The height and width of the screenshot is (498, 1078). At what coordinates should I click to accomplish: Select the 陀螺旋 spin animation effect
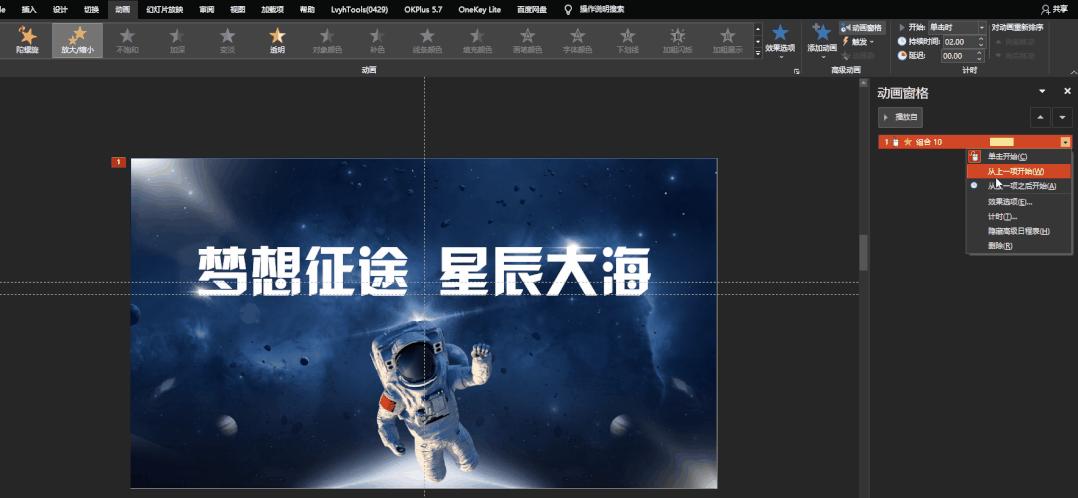28,40
